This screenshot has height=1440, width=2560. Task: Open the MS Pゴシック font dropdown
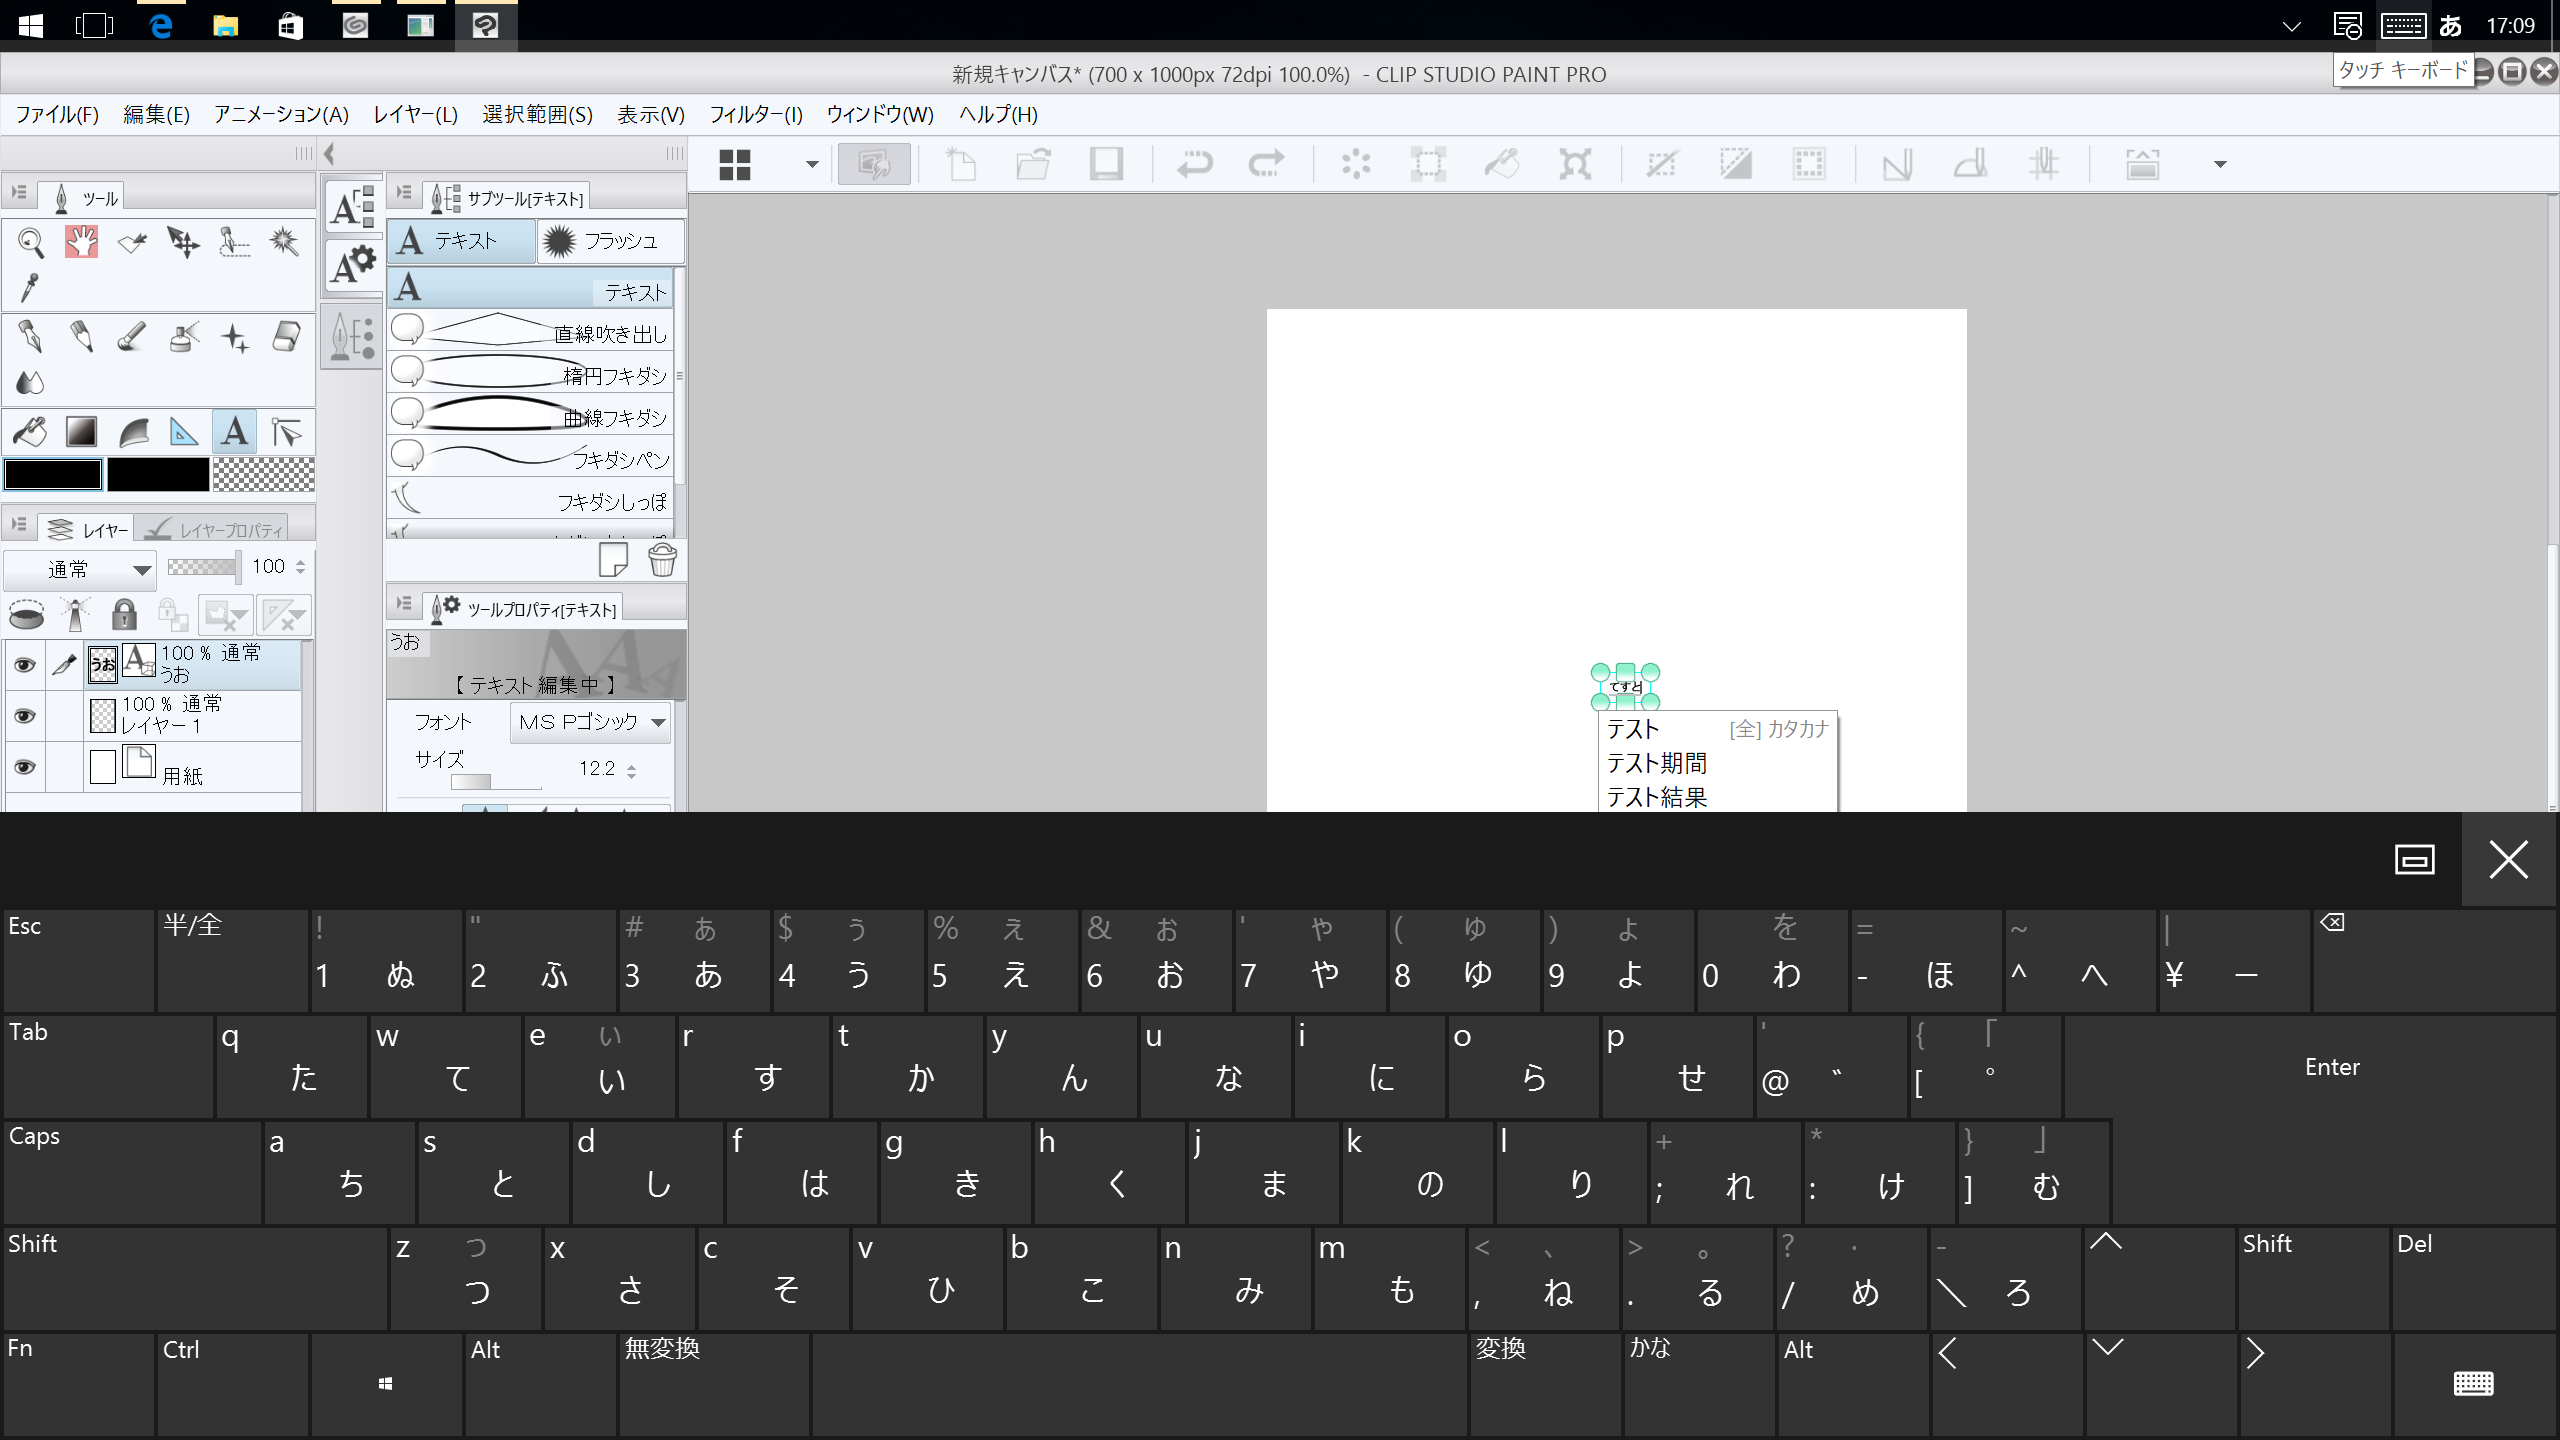[590, 722]
